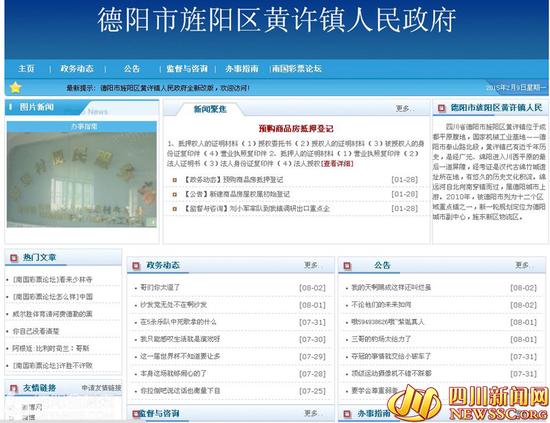
Task: Open hot article 你自己说看清楚
Action: point(36,331)
